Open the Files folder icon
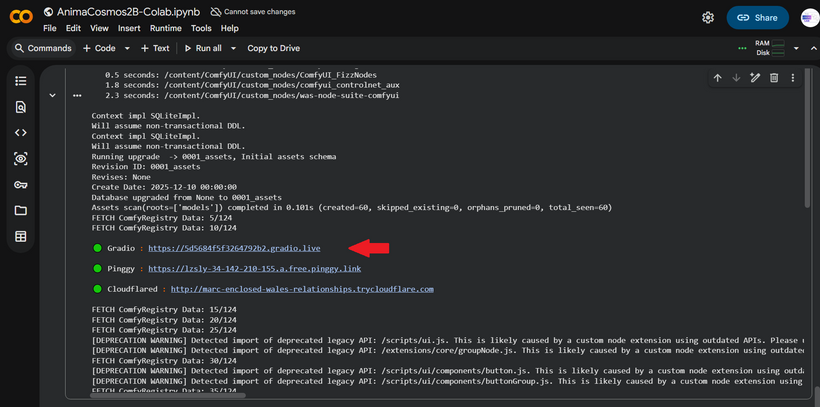The width and height of the screenshot is (820, 407). pyautogui.click(x=20, y=211)
